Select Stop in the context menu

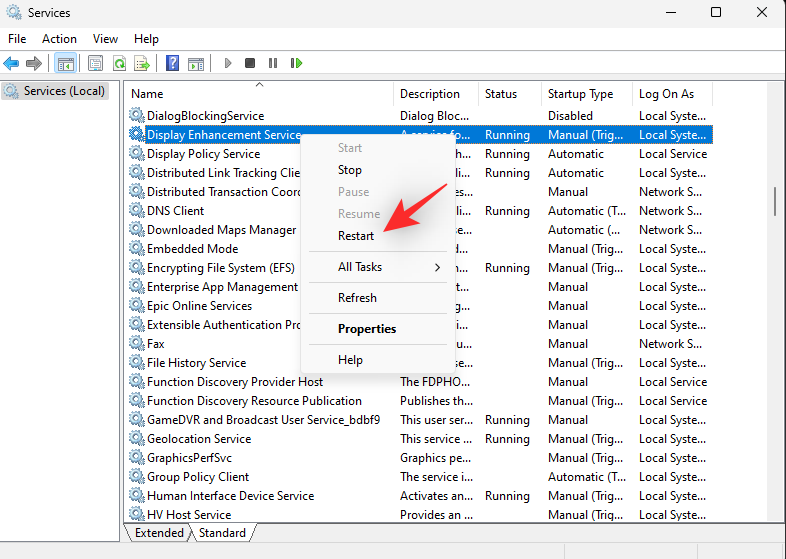tap(350, 170)
